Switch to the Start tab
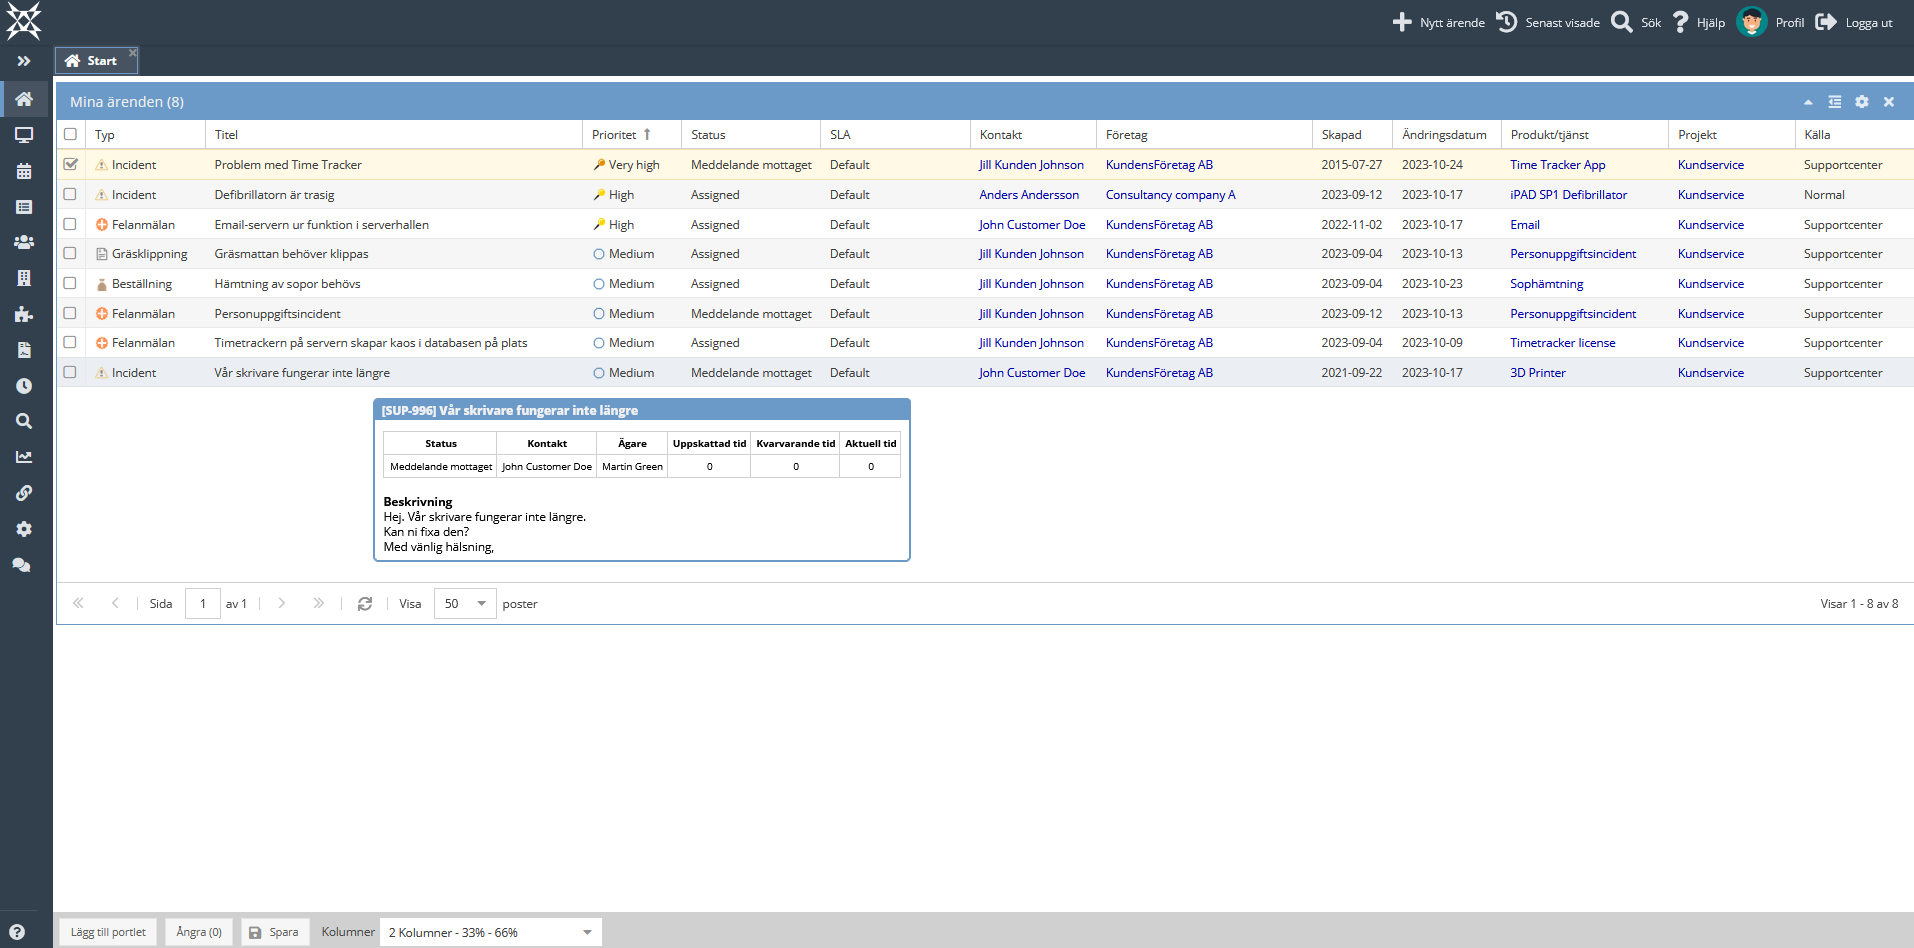 pyautogui.click(x=93, y=61)
